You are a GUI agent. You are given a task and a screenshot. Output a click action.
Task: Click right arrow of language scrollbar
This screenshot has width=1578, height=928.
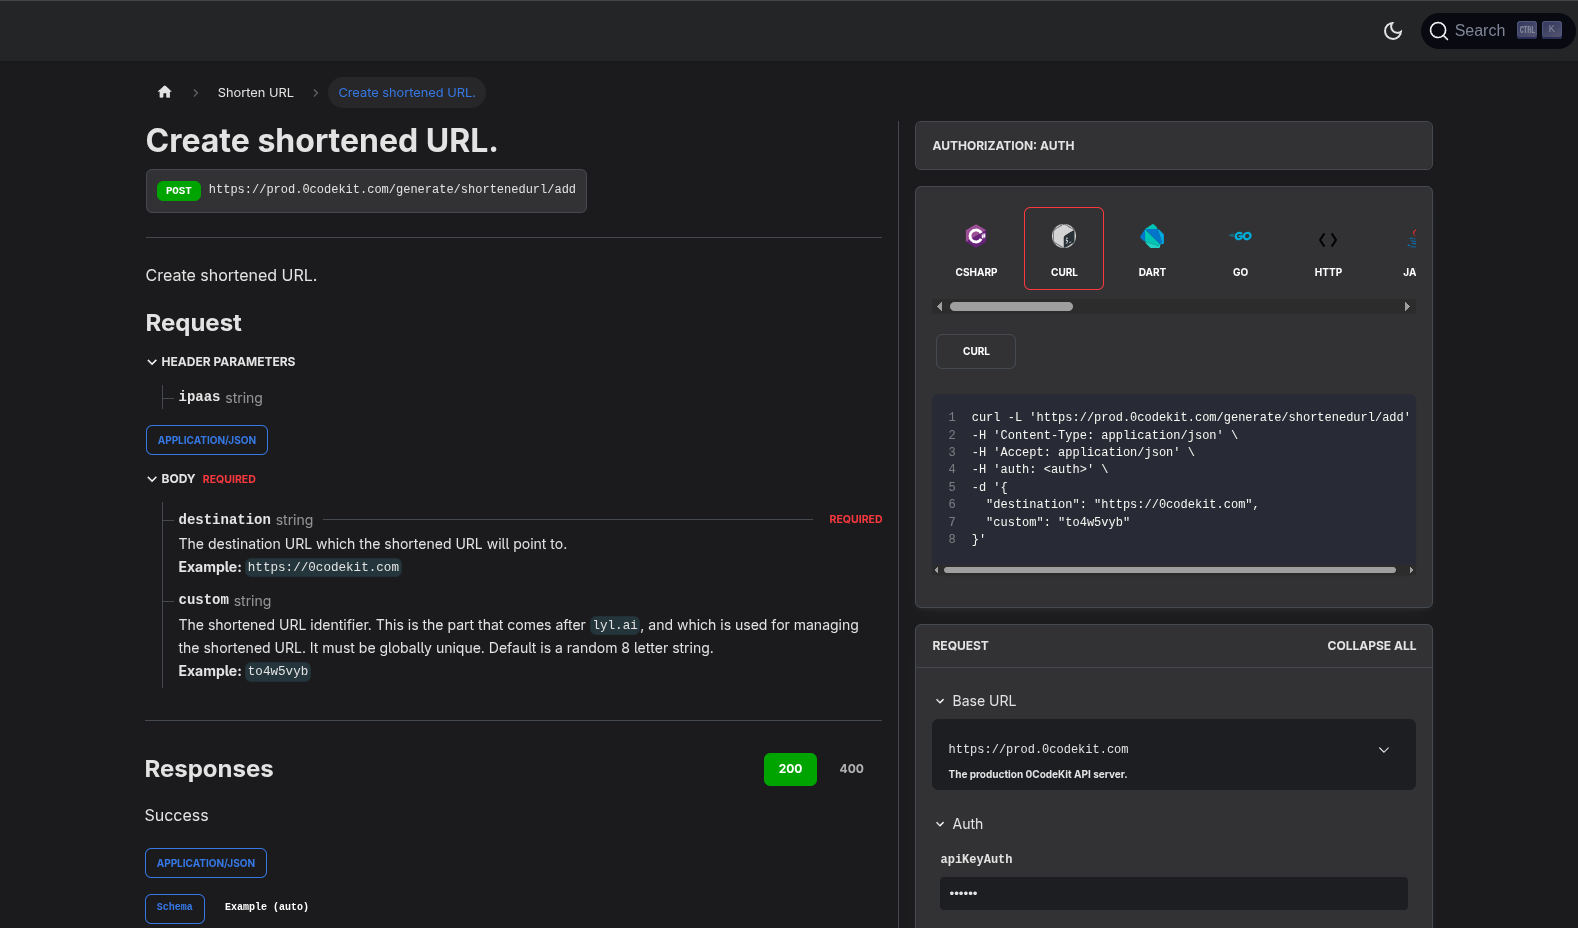1407,307
